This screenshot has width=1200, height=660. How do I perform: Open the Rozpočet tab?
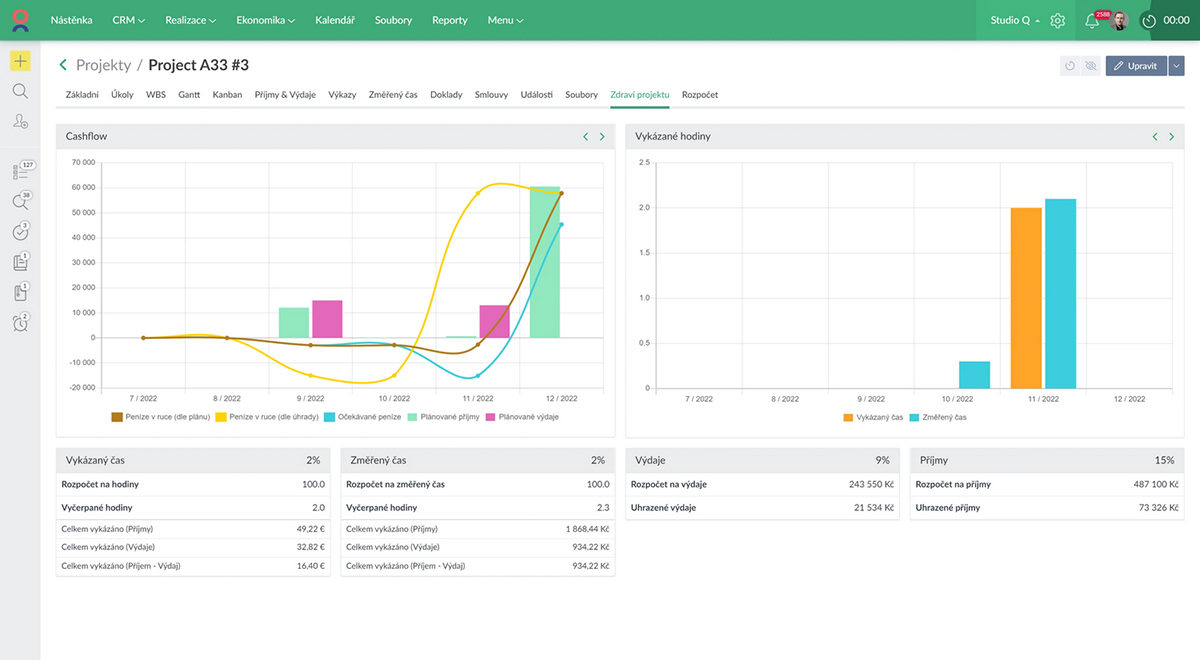(699, 95)
